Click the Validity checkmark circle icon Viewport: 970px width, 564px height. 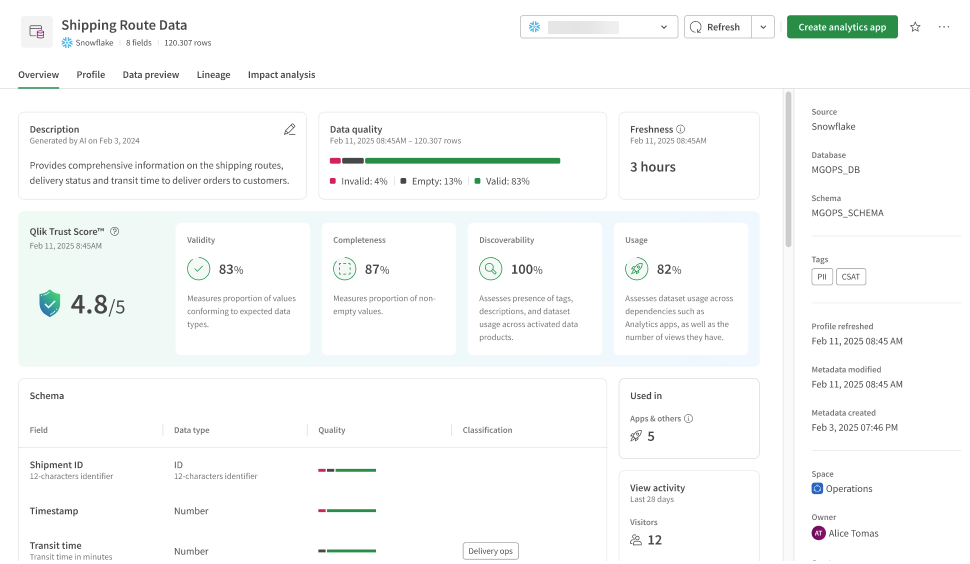point(198,269)
